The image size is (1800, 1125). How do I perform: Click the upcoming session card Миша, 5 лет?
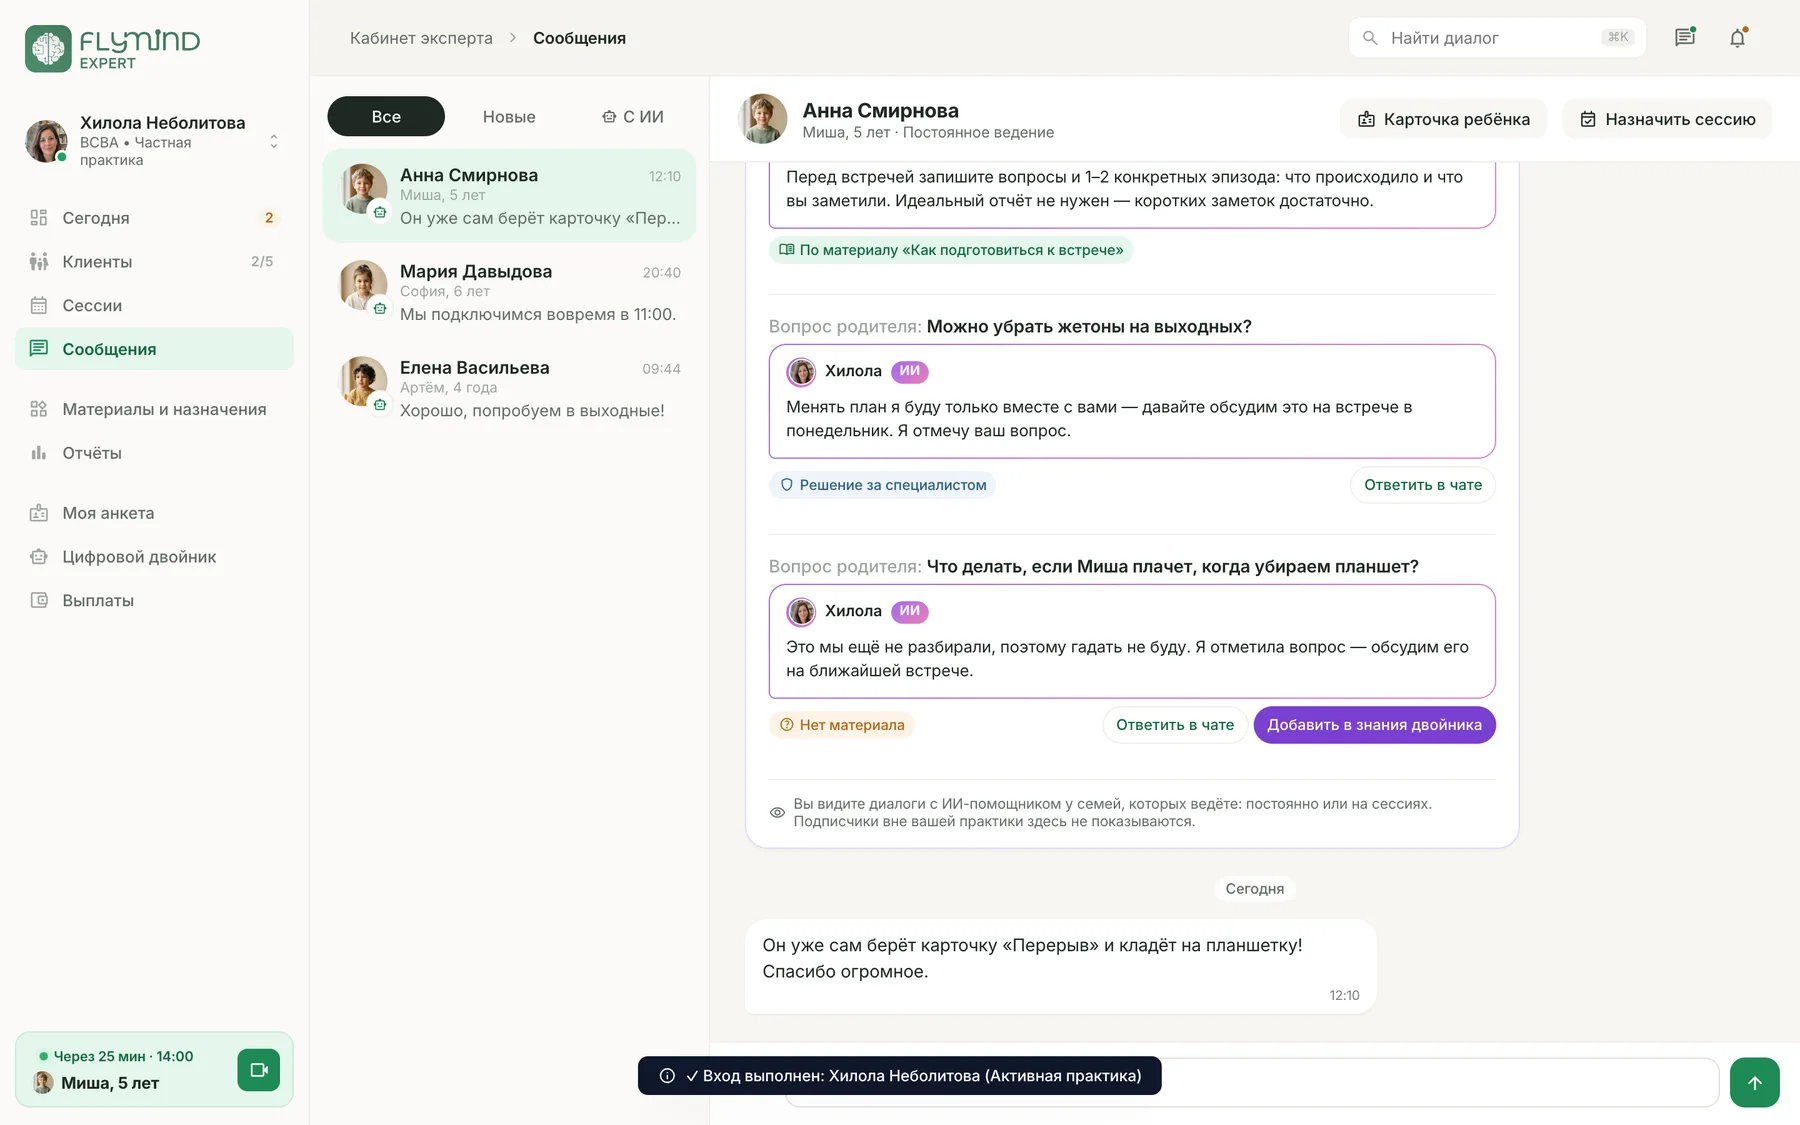tap(154, 1070)
